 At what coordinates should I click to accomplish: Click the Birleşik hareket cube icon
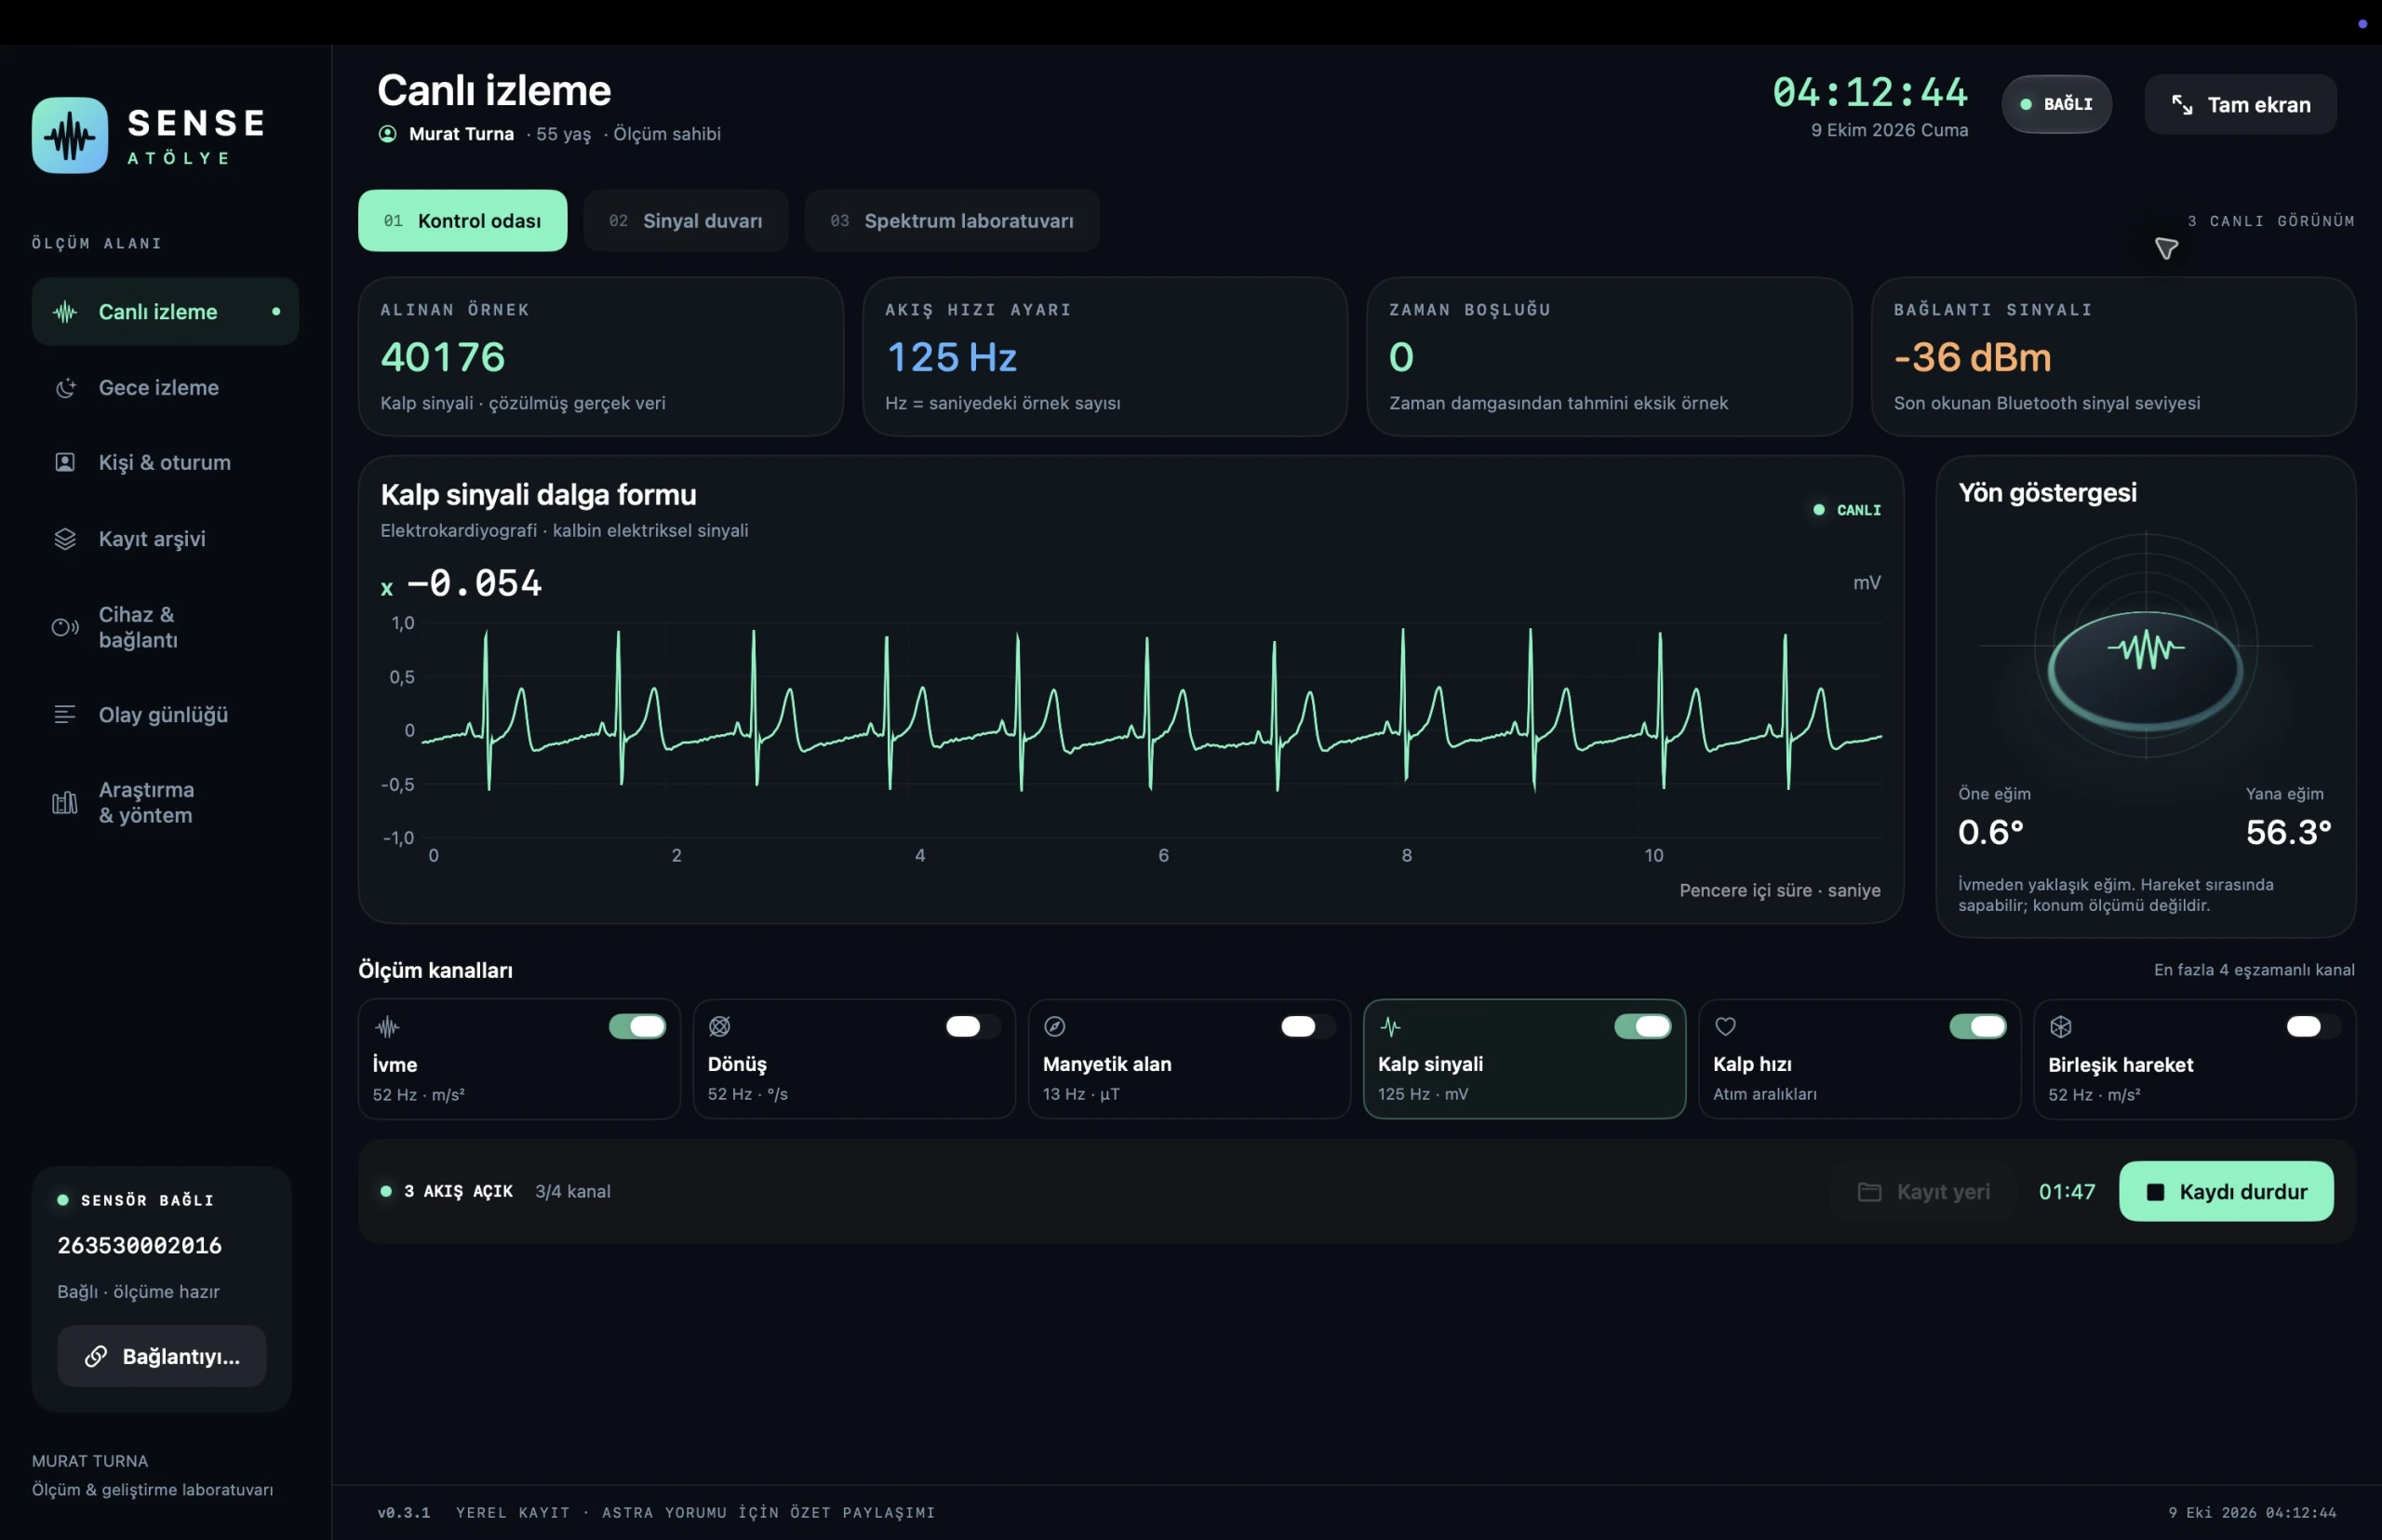click(2061, 1026)
